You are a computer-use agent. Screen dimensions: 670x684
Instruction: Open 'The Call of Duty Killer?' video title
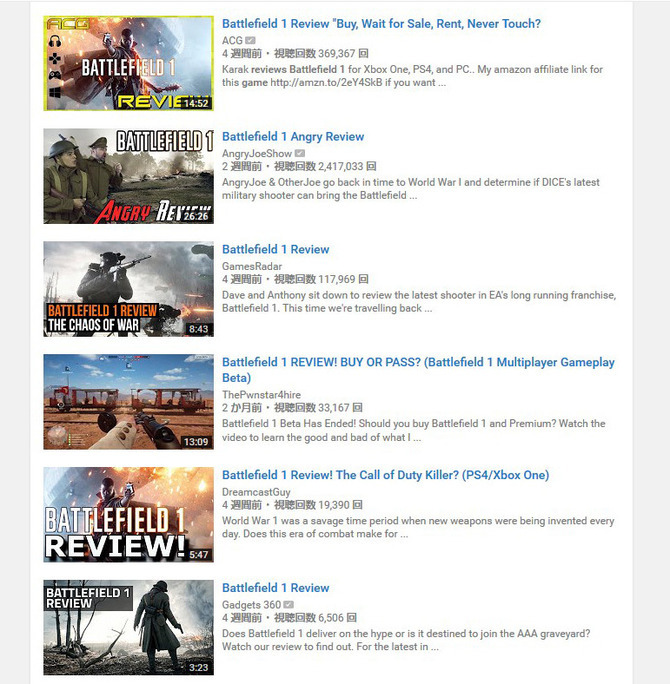[x=386, y=475]
